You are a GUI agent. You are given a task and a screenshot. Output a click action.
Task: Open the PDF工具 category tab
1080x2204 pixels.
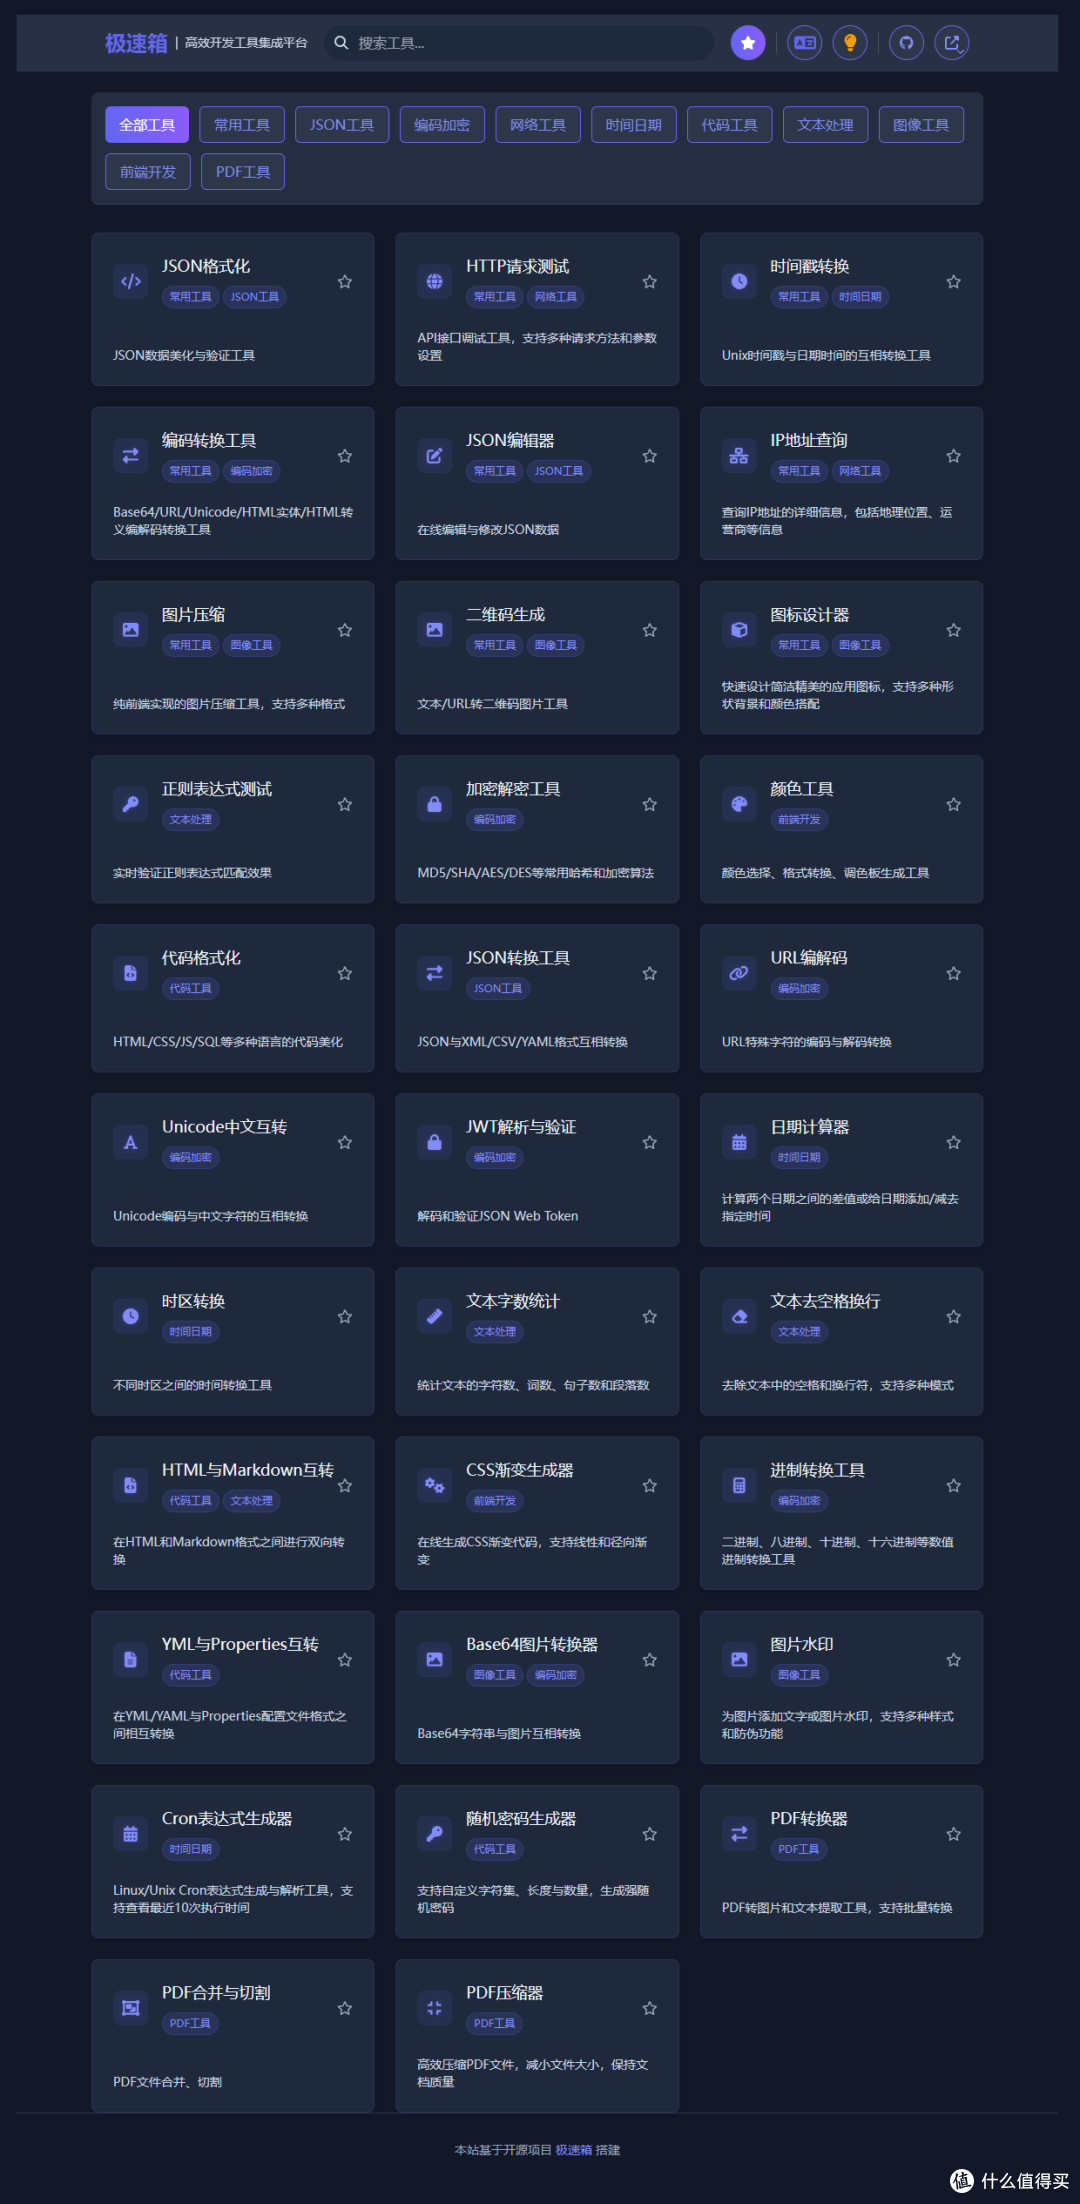click(243, 172)
